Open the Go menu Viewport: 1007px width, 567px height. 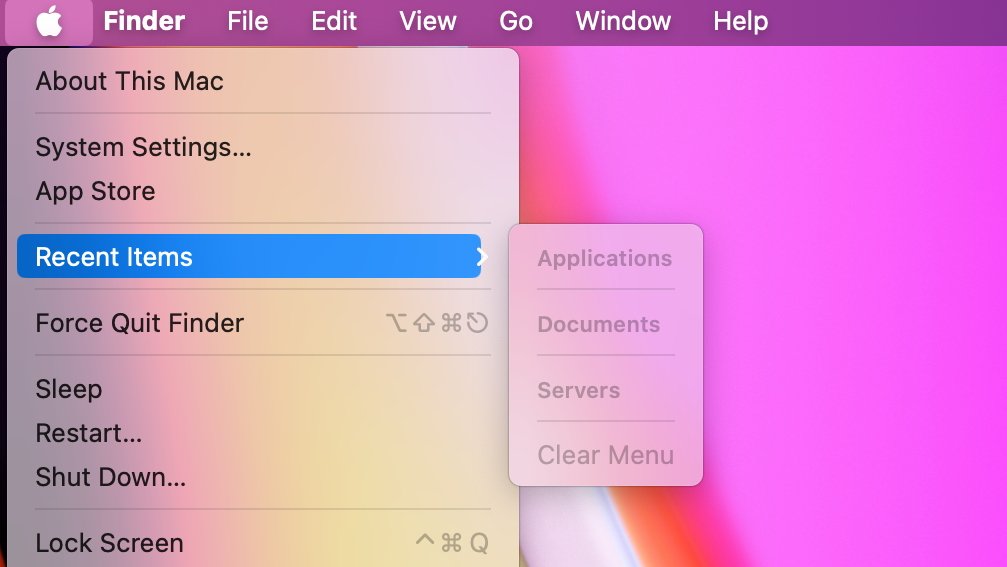(x=516, y=21)
